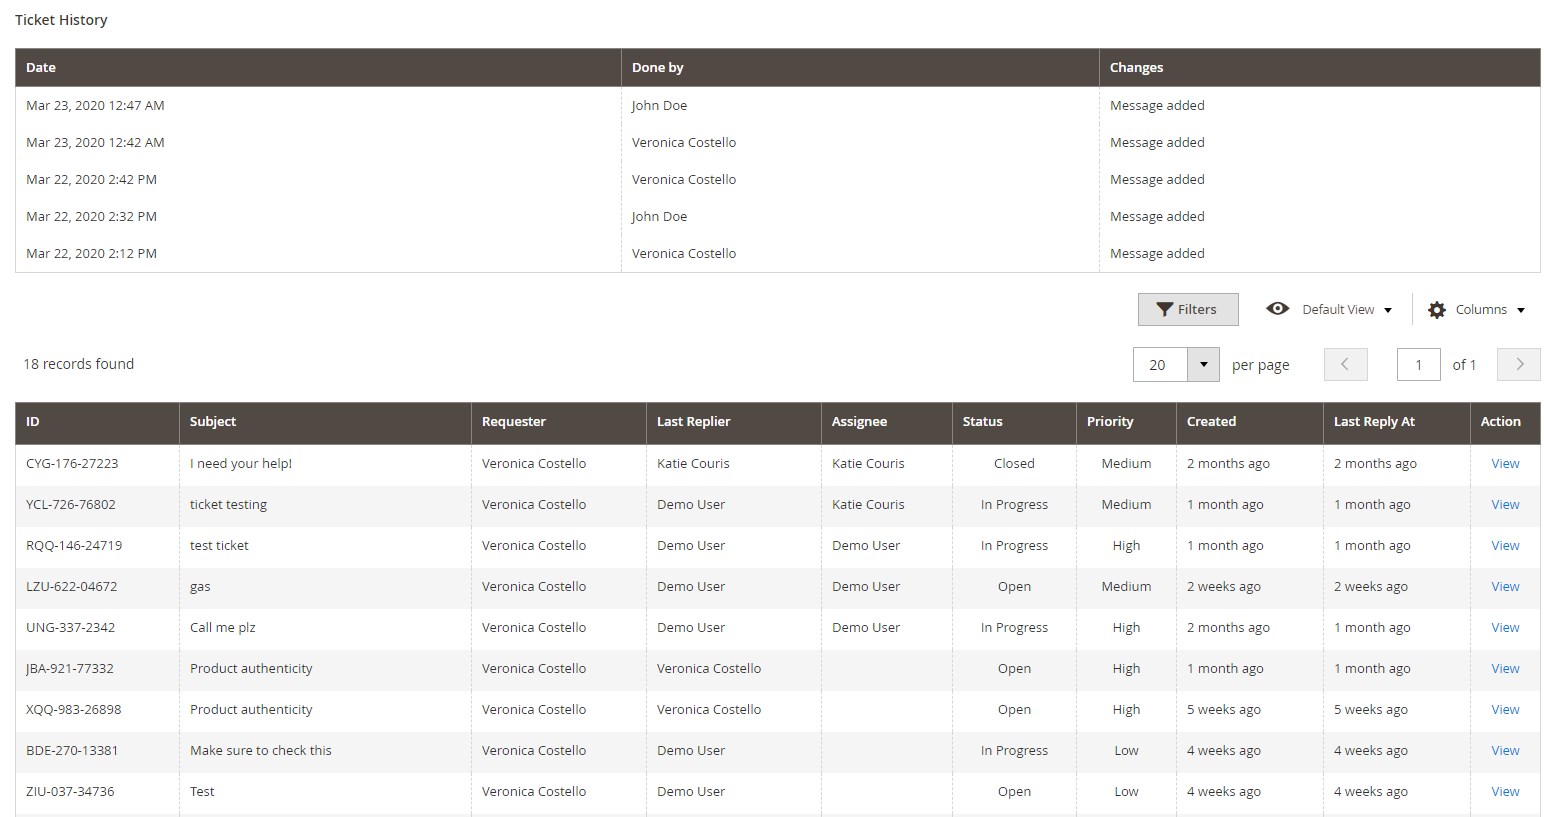The width and height of the screenshot is (1544, 817).
Task: Click ticket ID XQQ-983-26898
Action: point(73,710)
